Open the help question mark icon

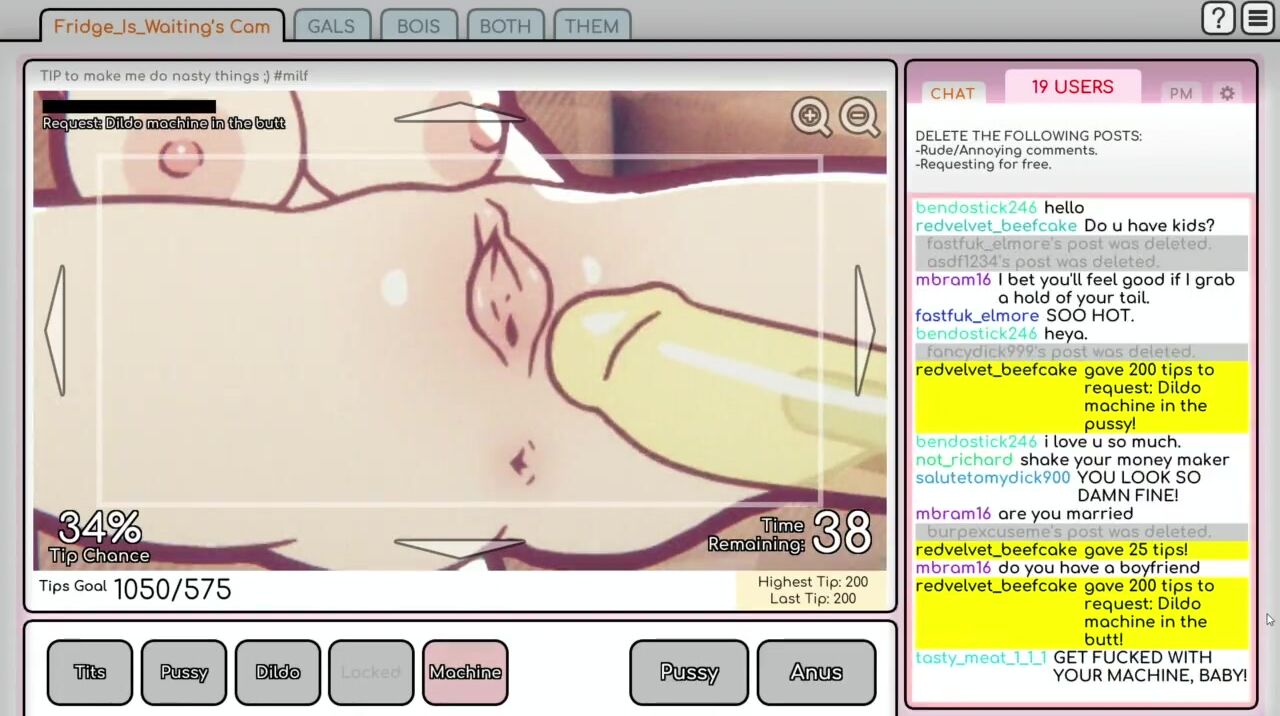pyautogui.click(x=1218, y=18)
